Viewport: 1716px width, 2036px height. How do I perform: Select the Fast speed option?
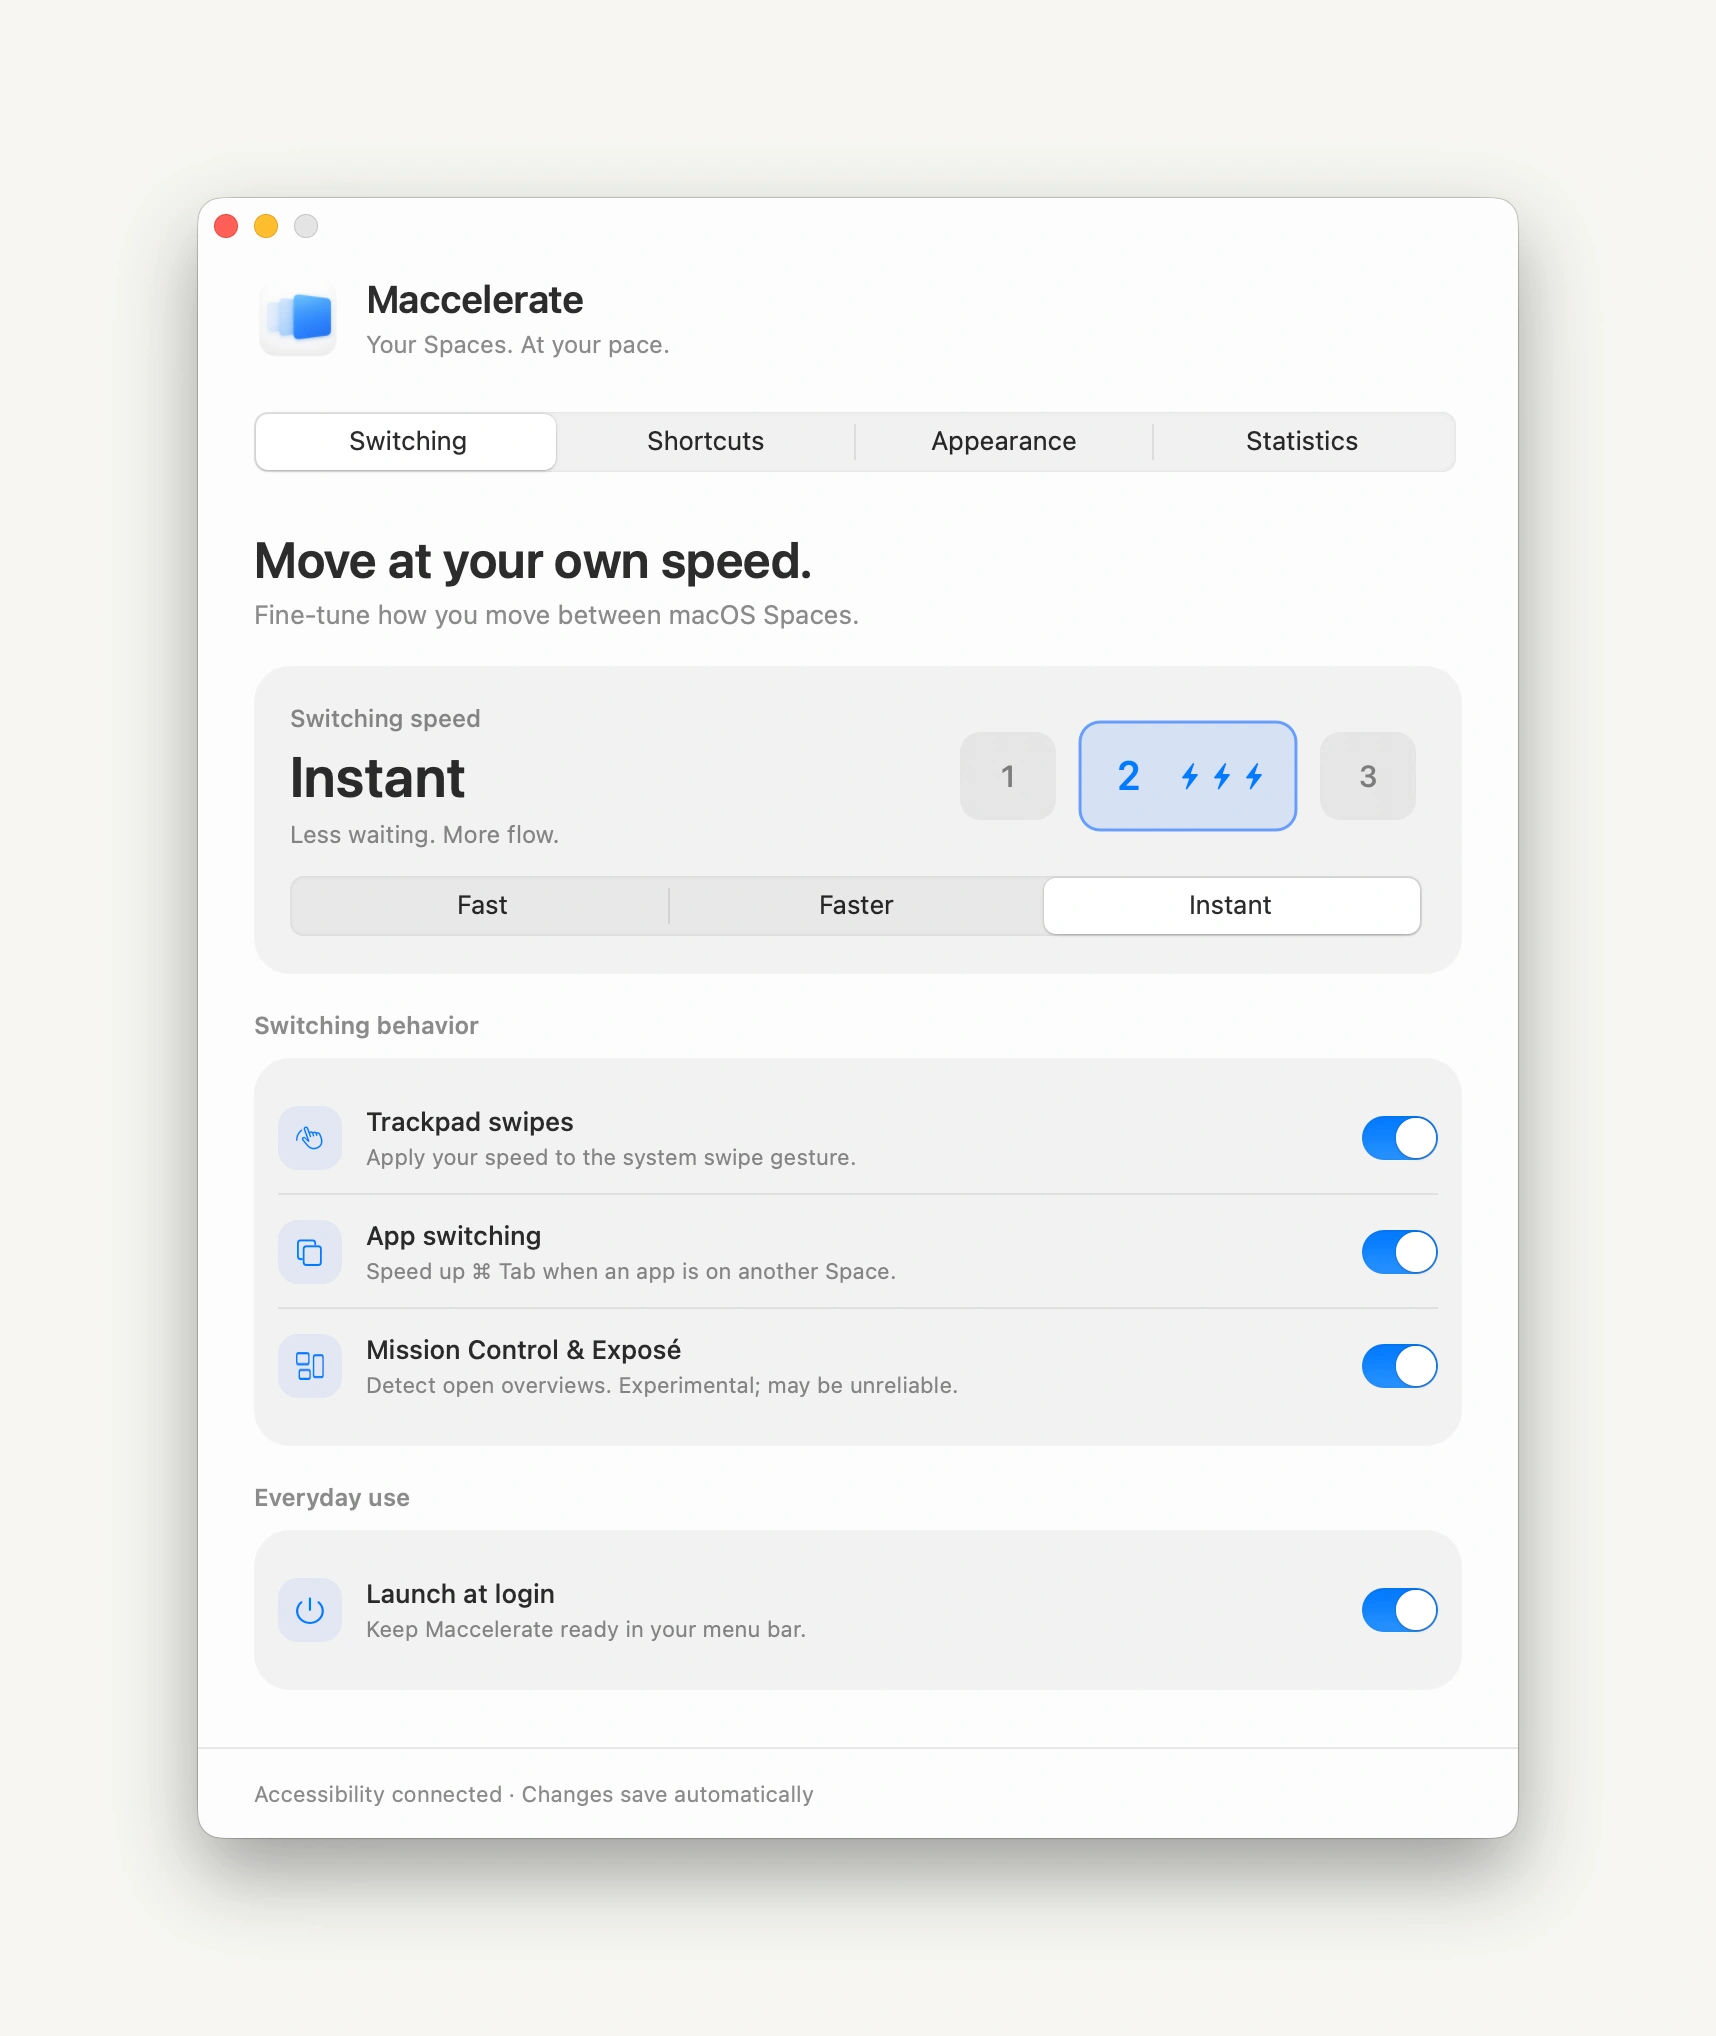[481, 905]
